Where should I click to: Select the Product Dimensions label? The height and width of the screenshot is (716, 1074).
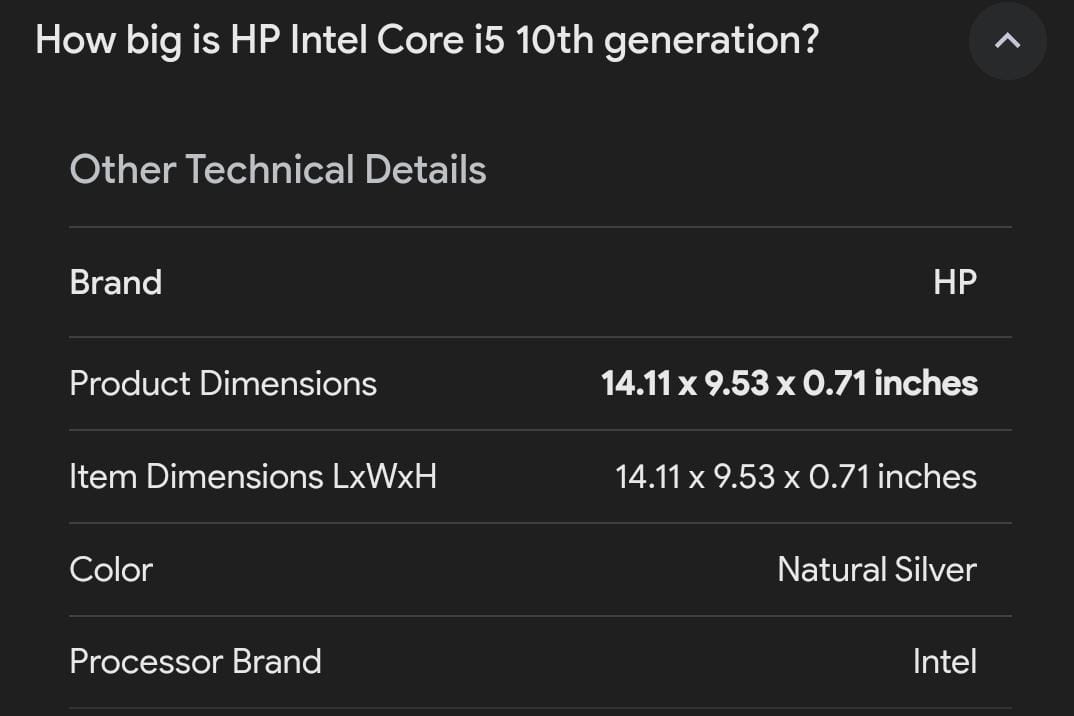tap(223, 384)
